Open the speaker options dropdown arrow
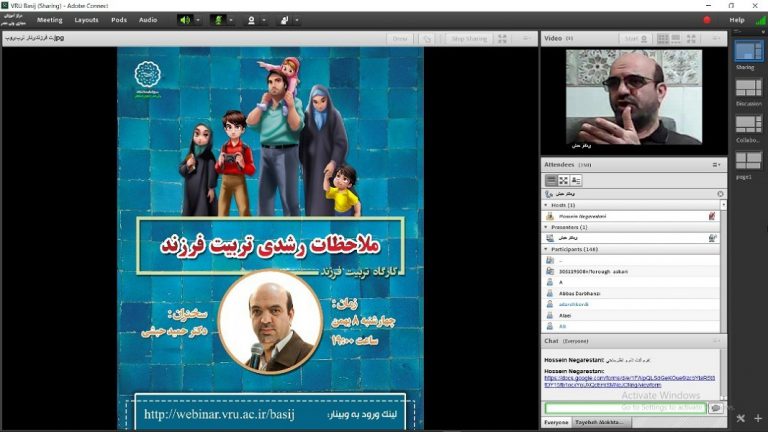This screenshot has width=768, height=432. (198, 20)
